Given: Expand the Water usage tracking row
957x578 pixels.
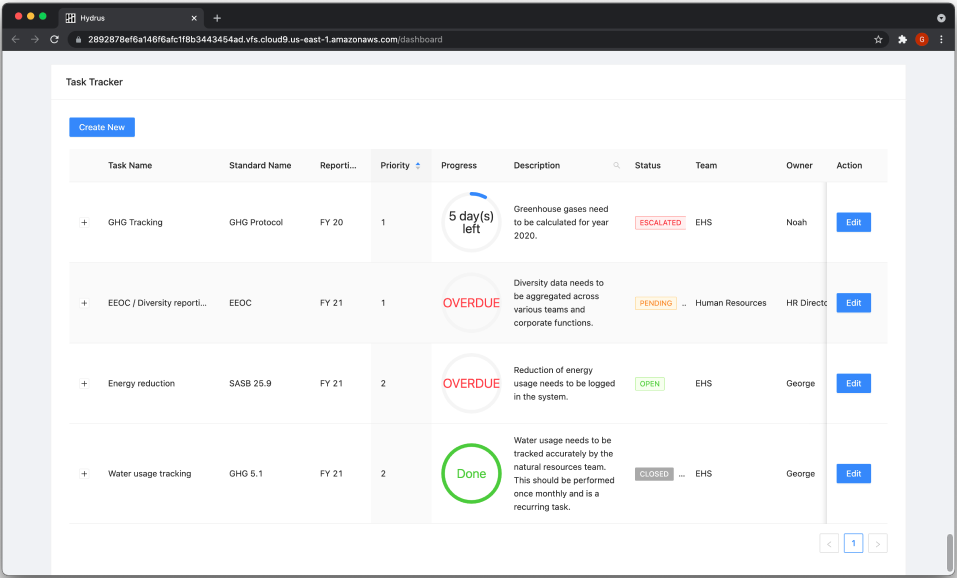Looking at the screenshot, I should [x=84, y=474].
